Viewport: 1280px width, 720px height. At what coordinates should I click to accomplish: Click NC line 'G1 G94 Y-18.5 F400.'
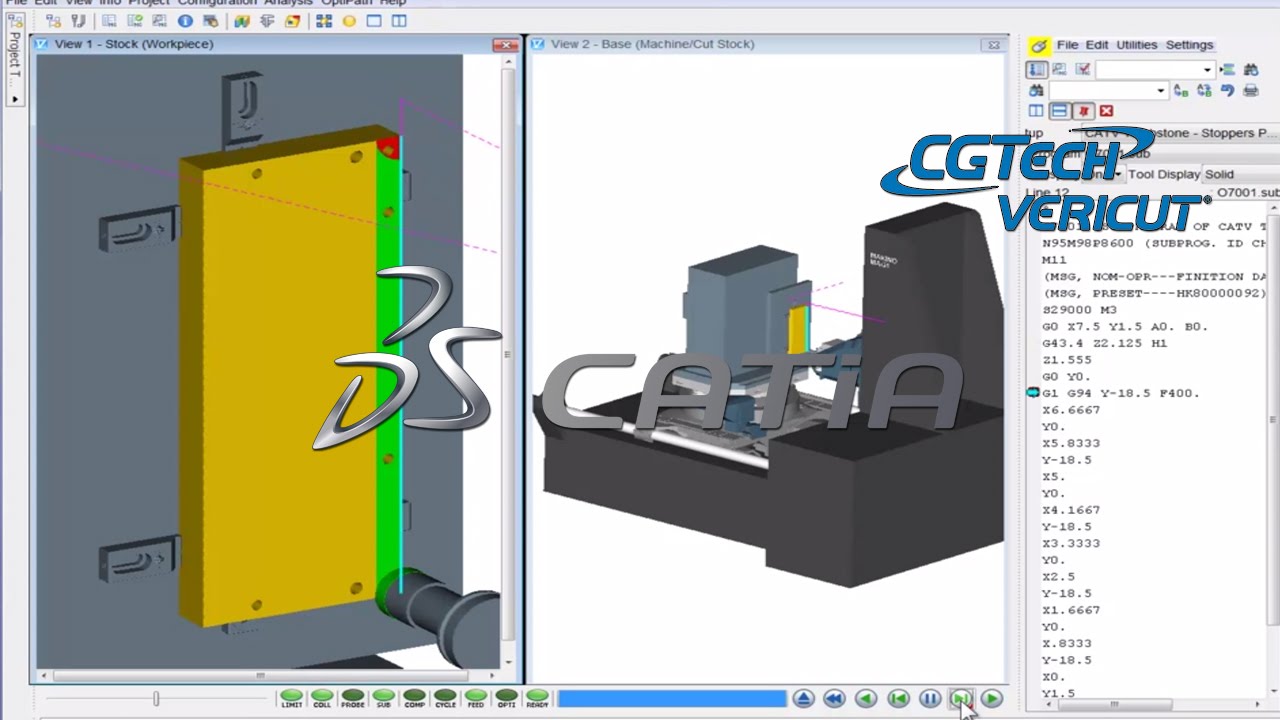point(1120,393)
